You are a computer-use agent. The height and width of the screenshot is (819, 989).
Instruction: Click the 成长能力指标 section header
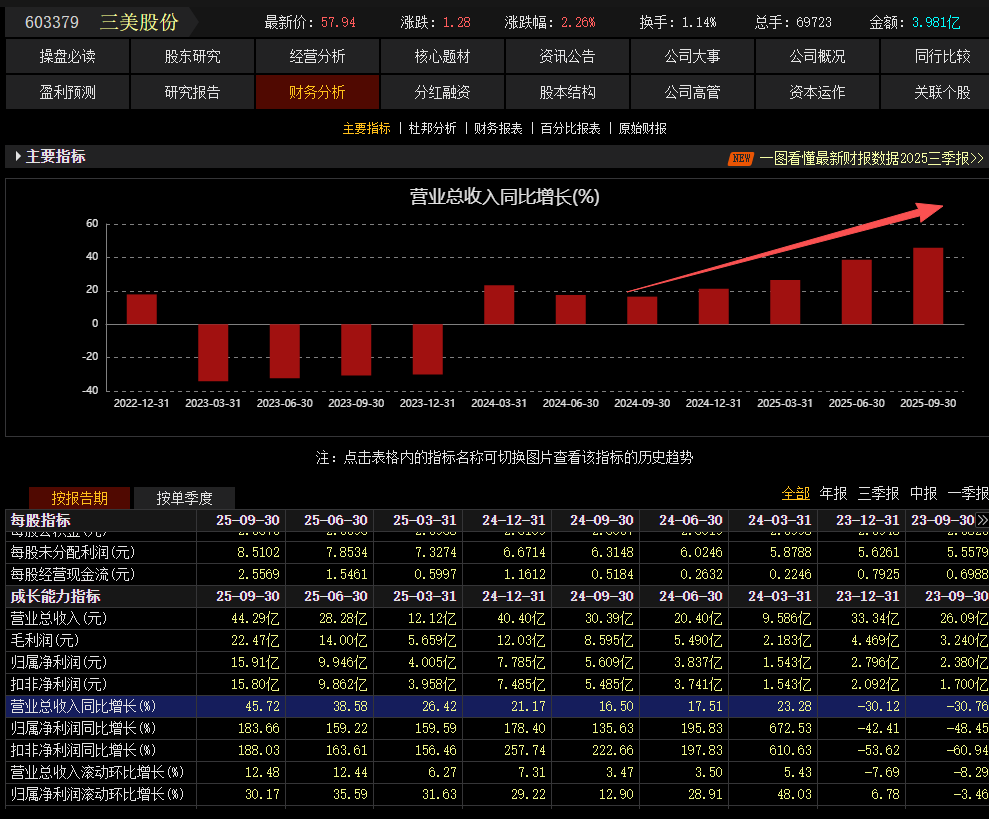55,596
